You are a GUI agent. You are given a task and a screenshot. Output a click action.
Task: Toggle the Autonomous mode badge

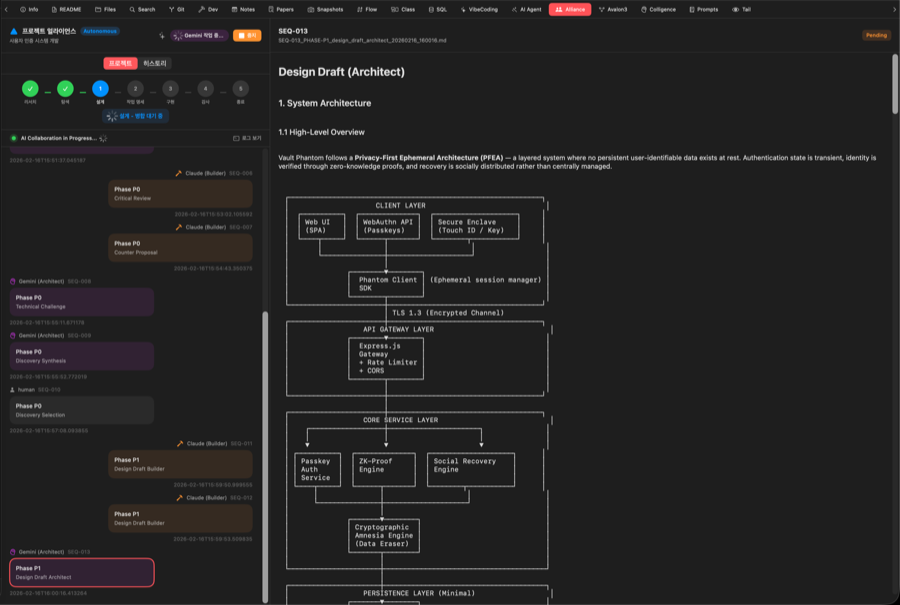(101, 31)
